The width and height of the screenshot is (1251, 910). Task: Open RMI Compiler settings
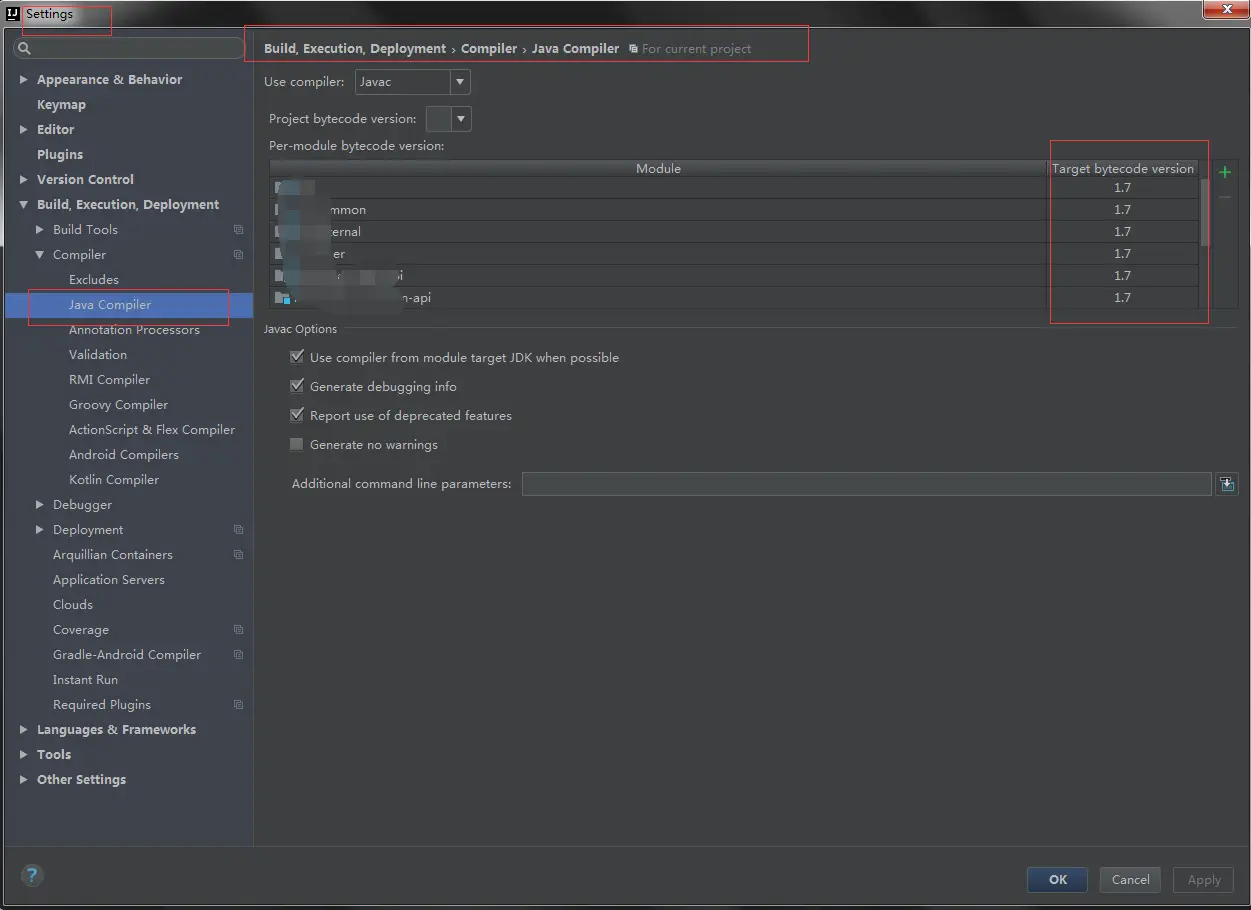click(x=109, y=379)
